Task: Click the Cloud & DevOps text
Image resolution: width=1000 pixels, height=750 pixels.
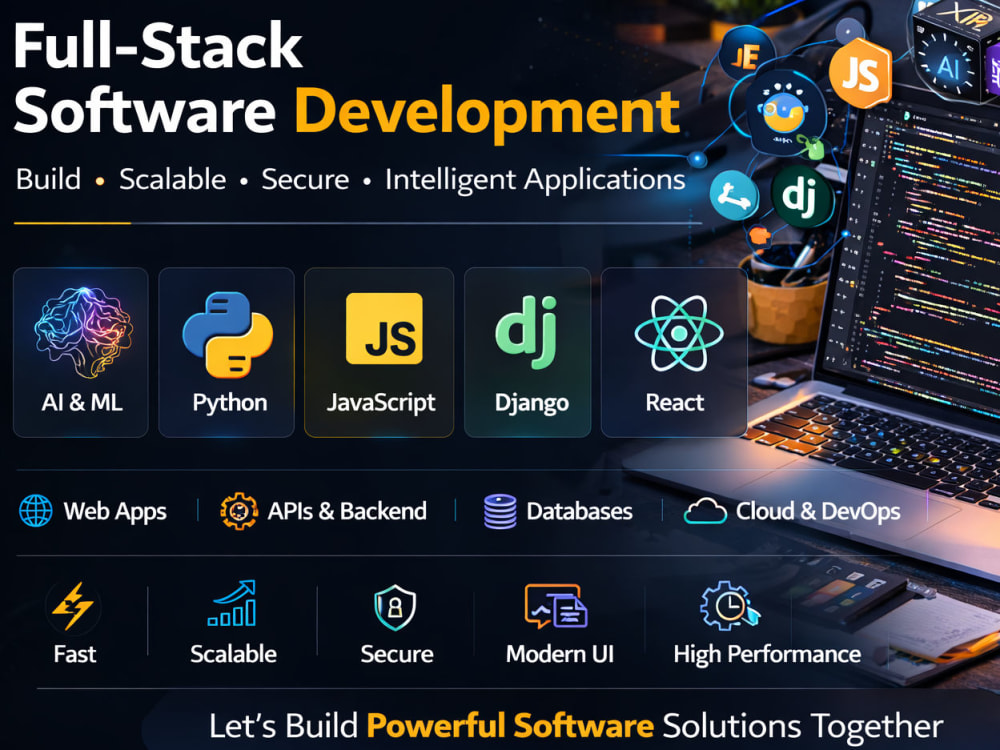Action: click(818, 511)
